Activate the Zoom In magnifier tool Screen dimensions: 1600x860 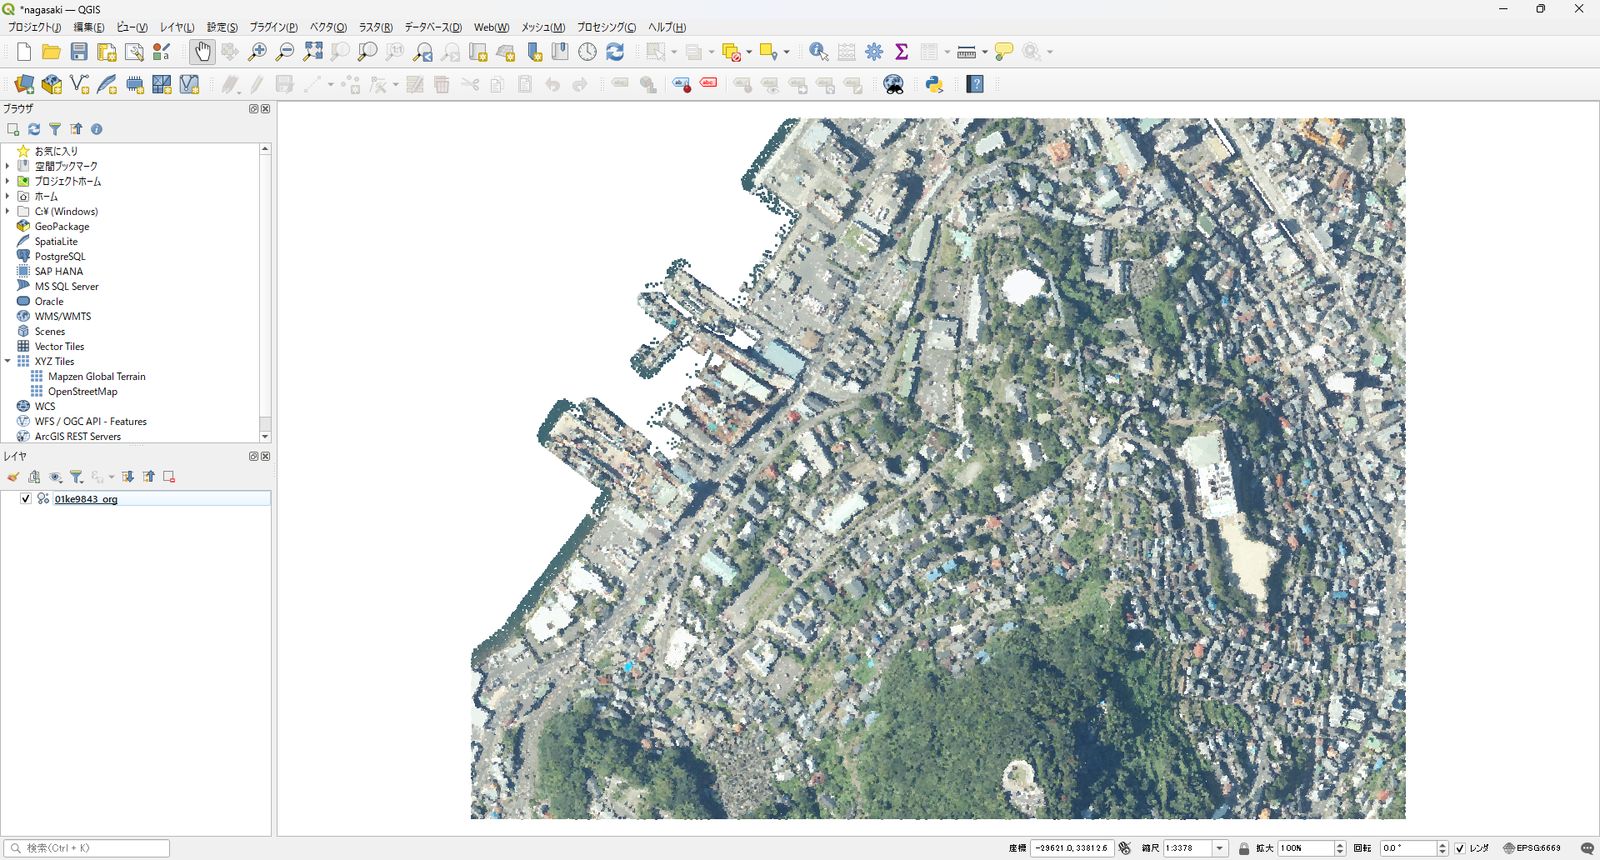point(257,52)
